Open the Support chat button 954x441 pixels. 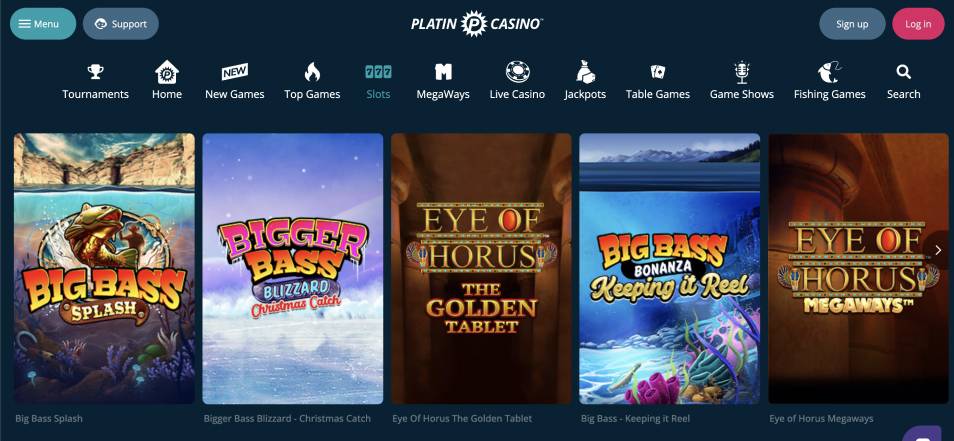tap(120, 24)
